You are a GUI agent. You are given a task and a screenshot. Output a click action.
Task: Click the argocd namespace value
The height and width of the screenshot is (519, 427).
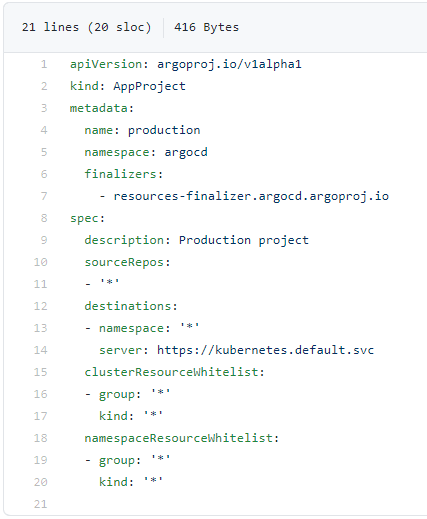coord(186,152)
